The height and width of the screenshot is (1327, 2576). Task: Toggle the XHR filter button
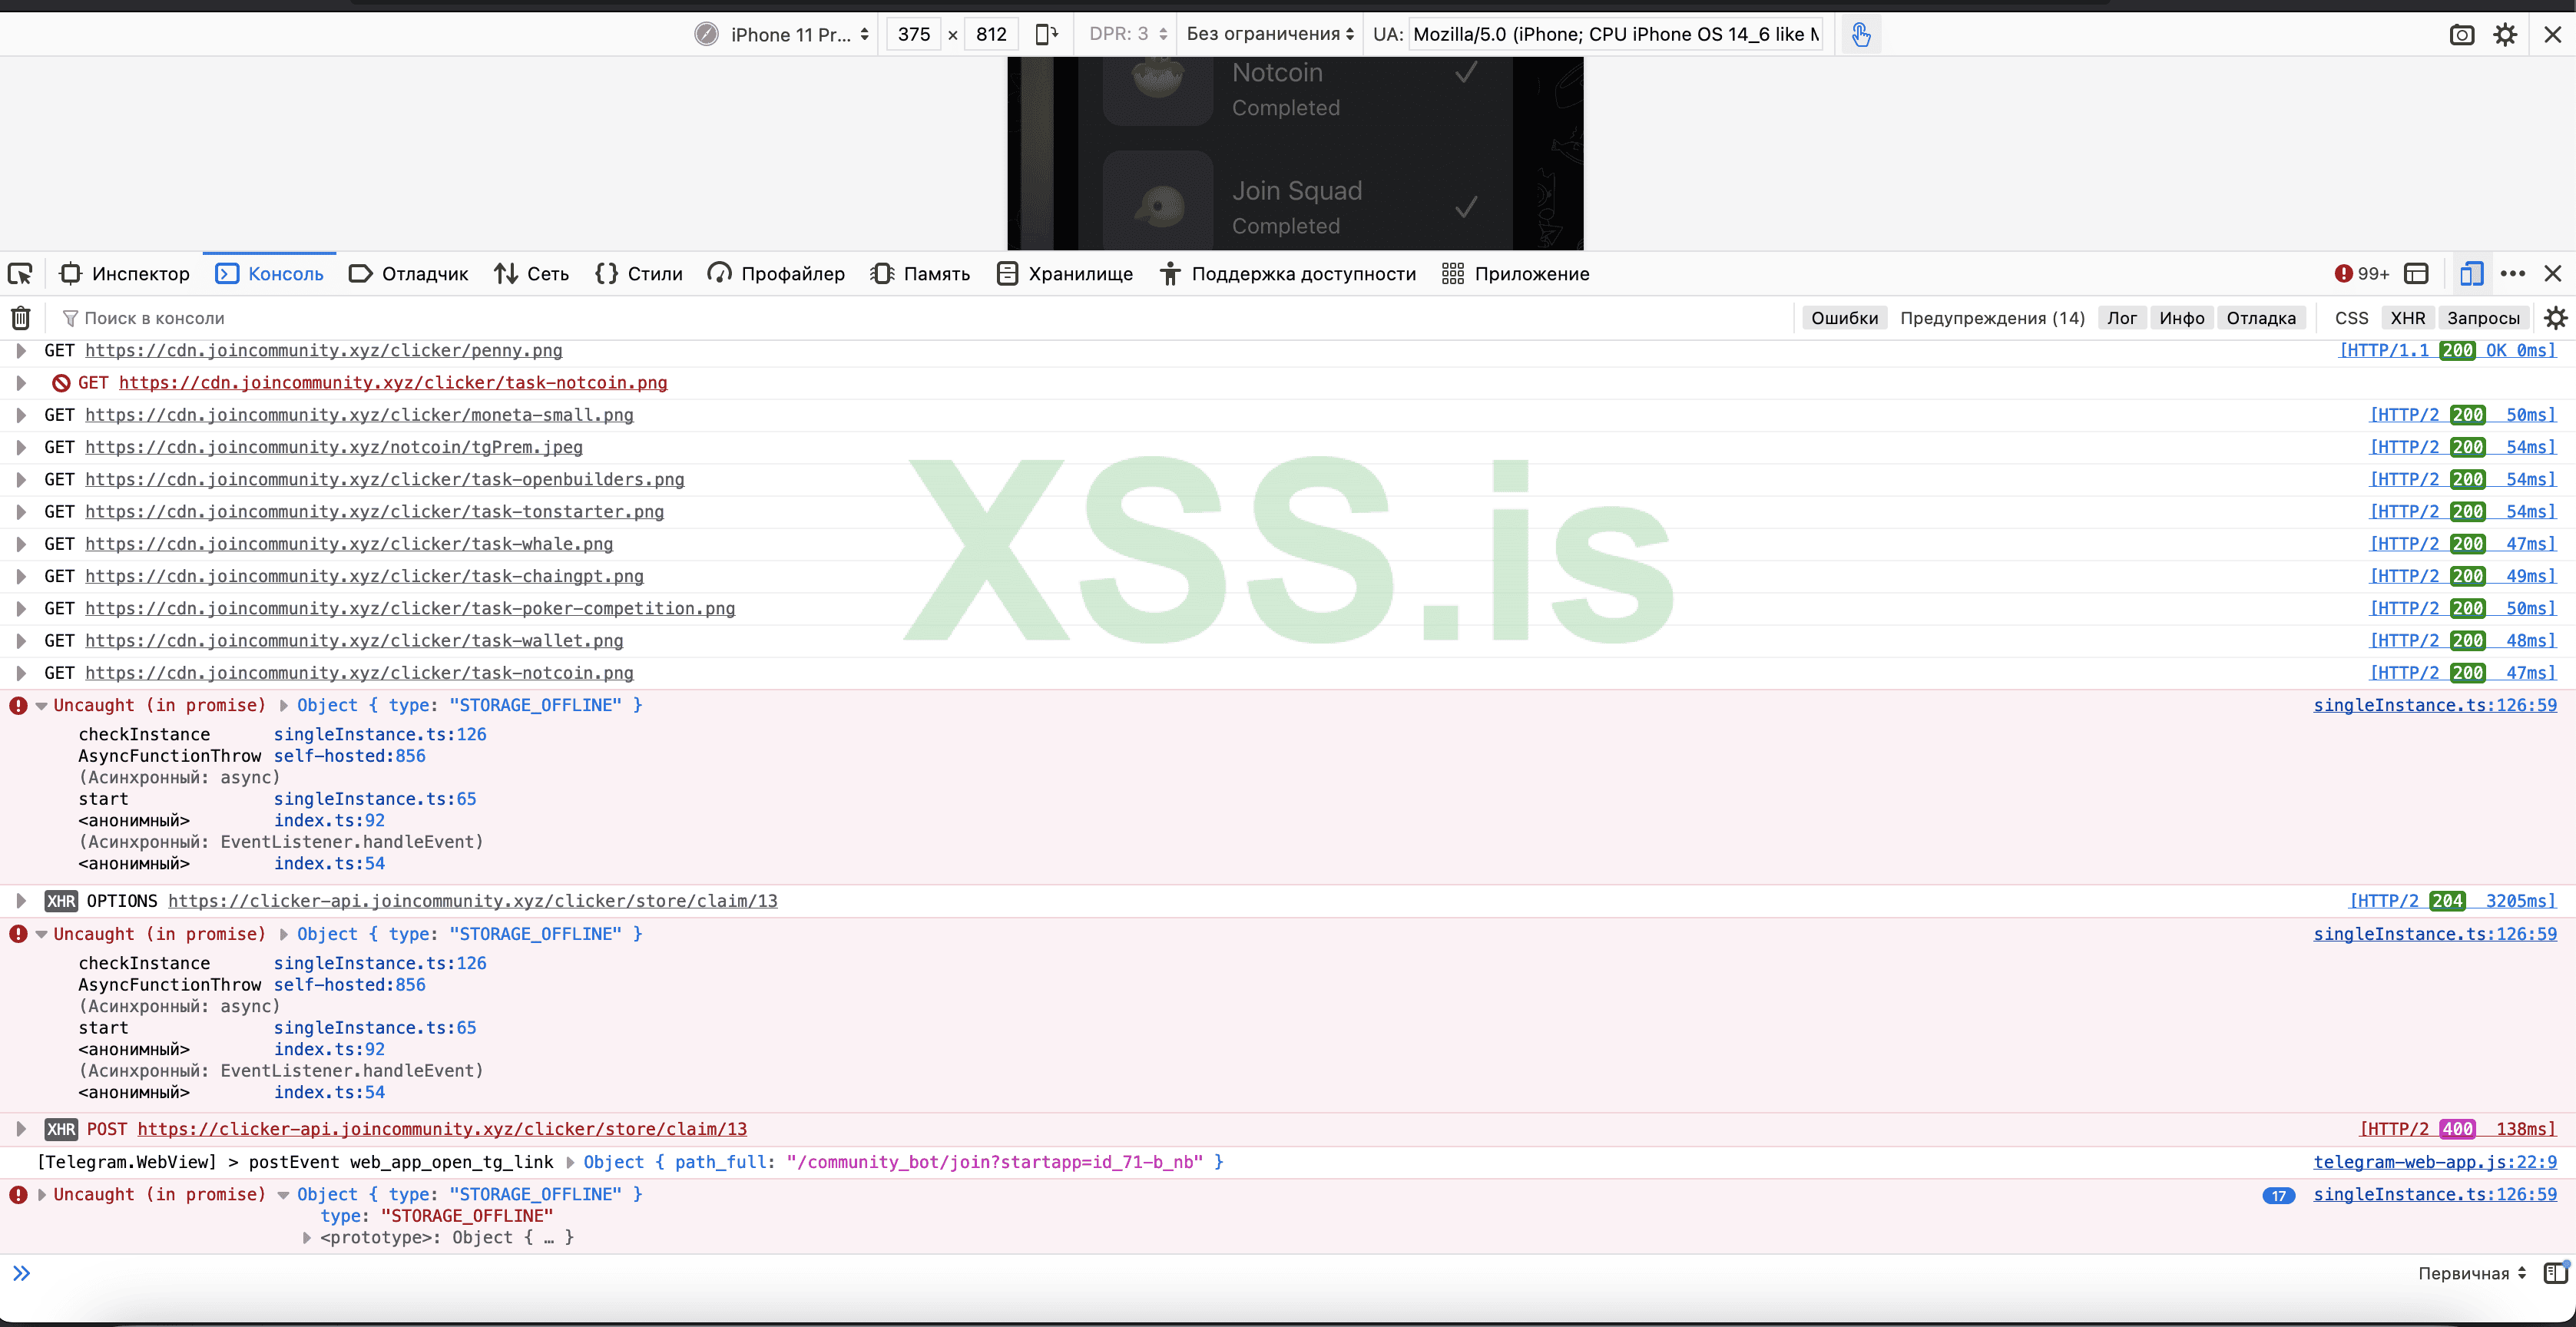coord(2407,318)
